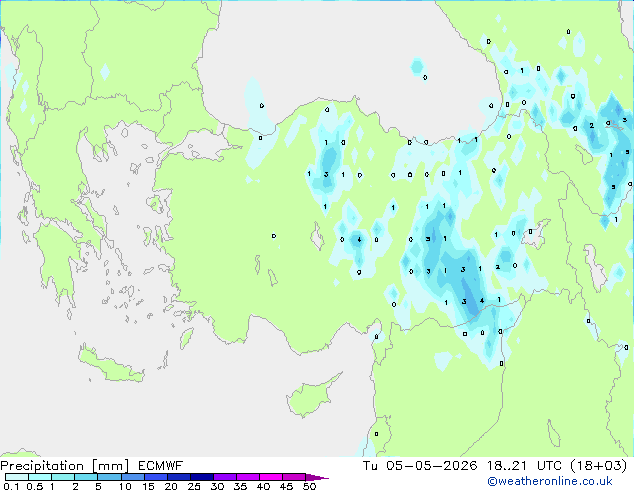Pick the 10–15 mm legend color box
The height and width of the screenshot is (490, 634).
[x=132, y=477]
